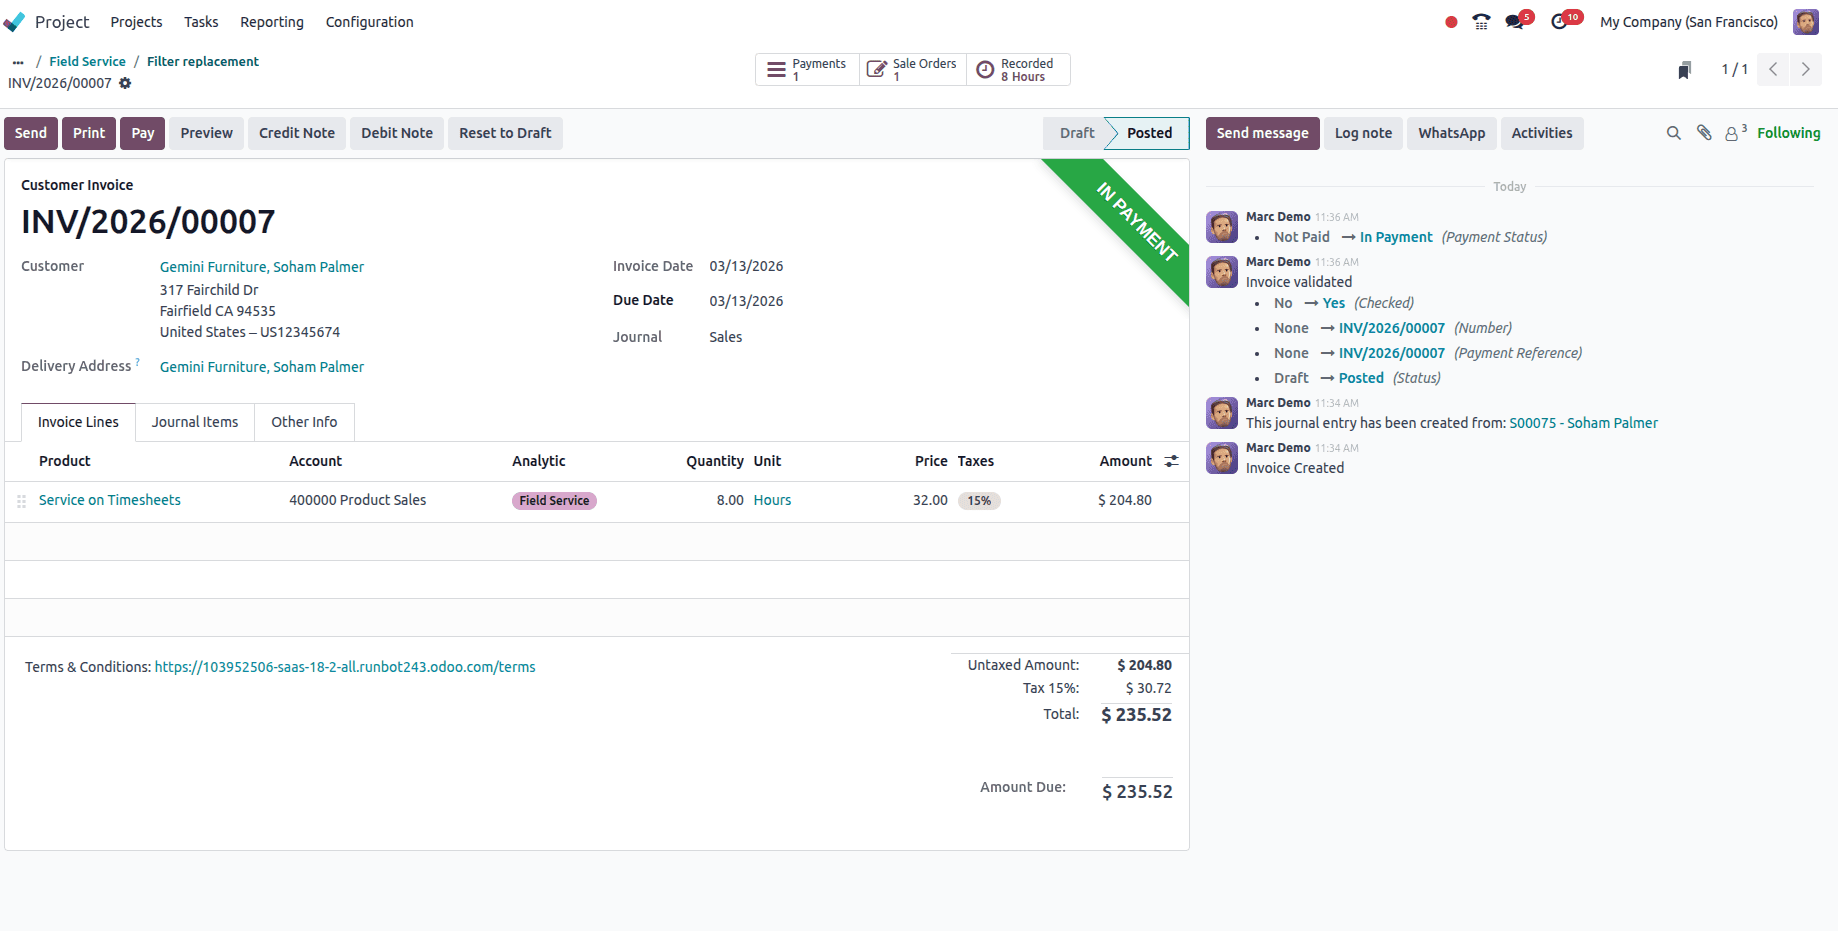Click the Credit Note button
This screenshot has height=931, width=1838.
point(296,132)
